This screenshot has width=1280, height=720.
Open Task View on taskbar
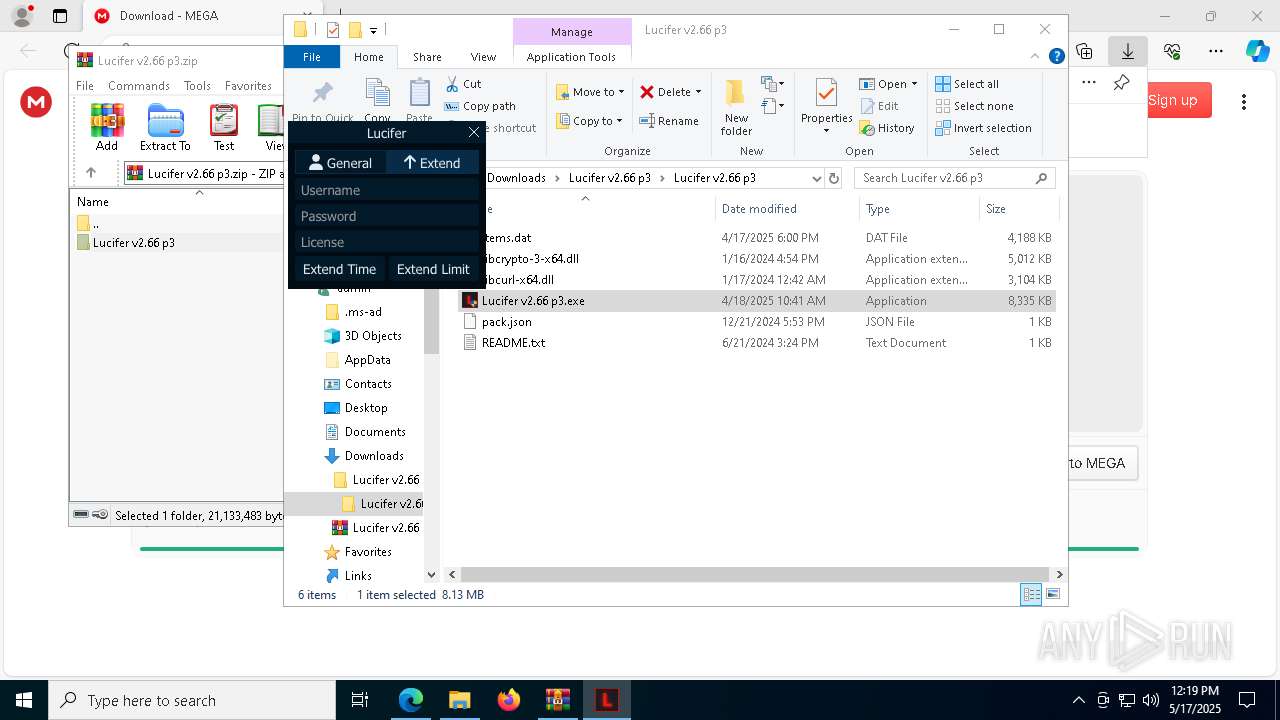click(361, 700)
